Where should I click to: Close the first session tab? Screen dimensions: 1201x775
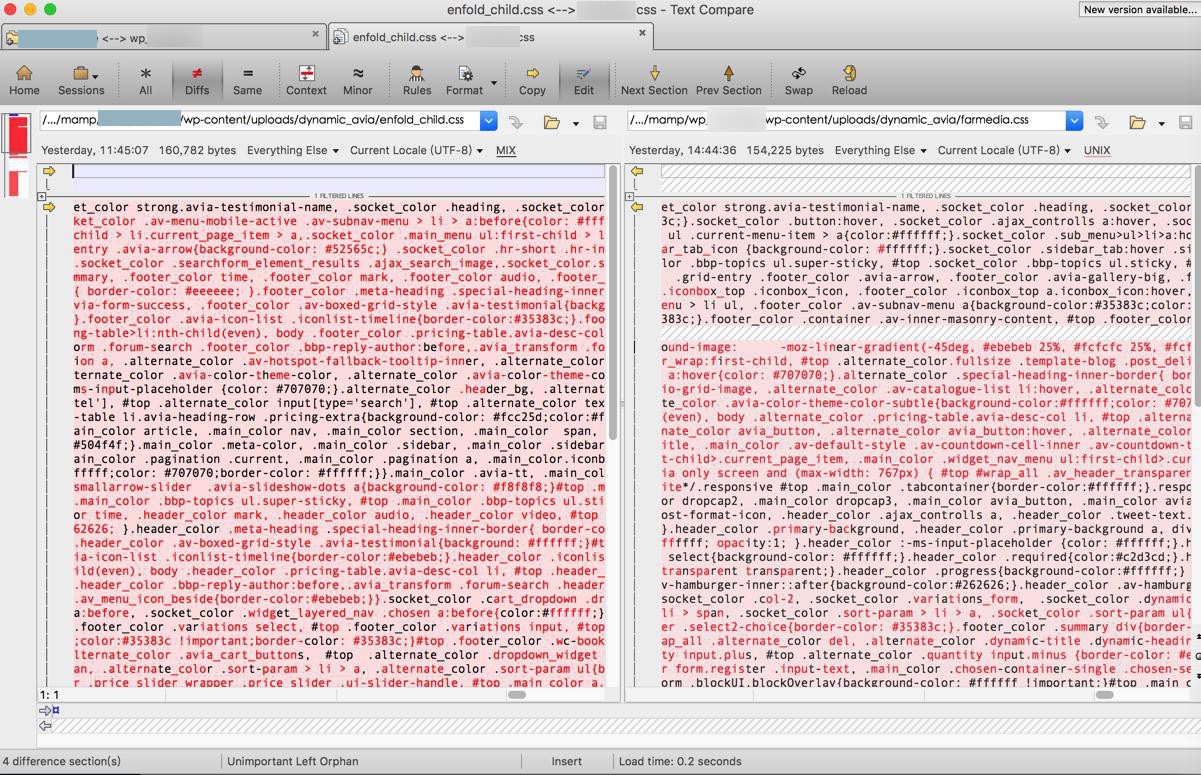315,34
